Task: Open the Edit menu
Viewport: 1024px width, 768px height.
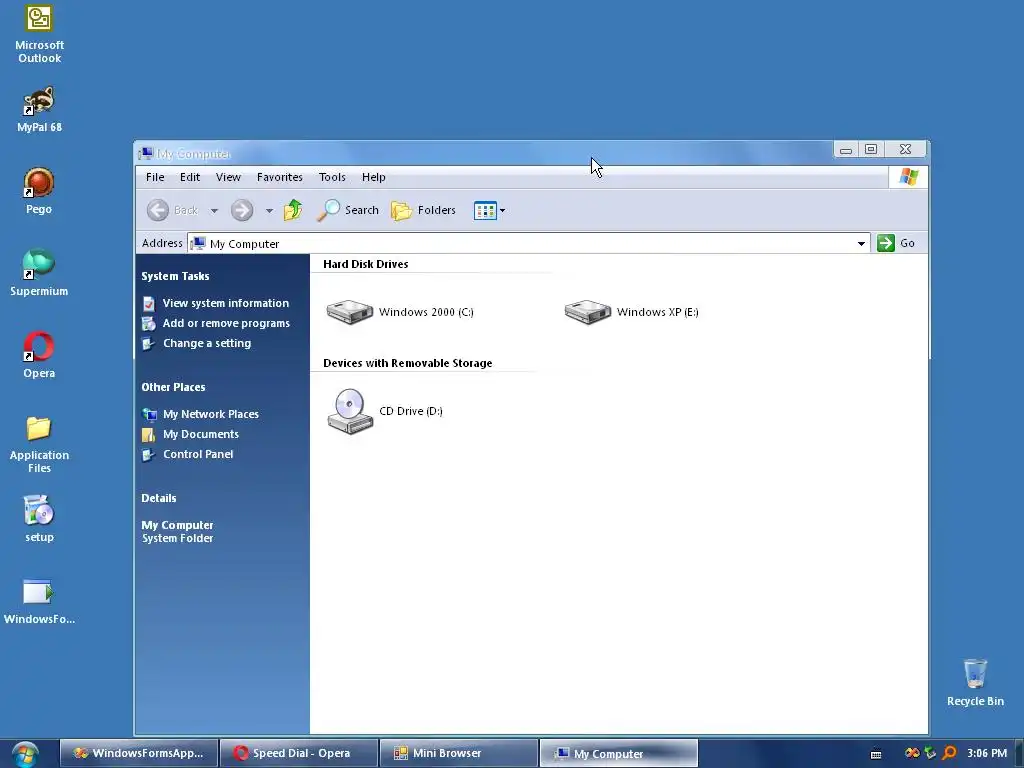Action: click(190, 177)
